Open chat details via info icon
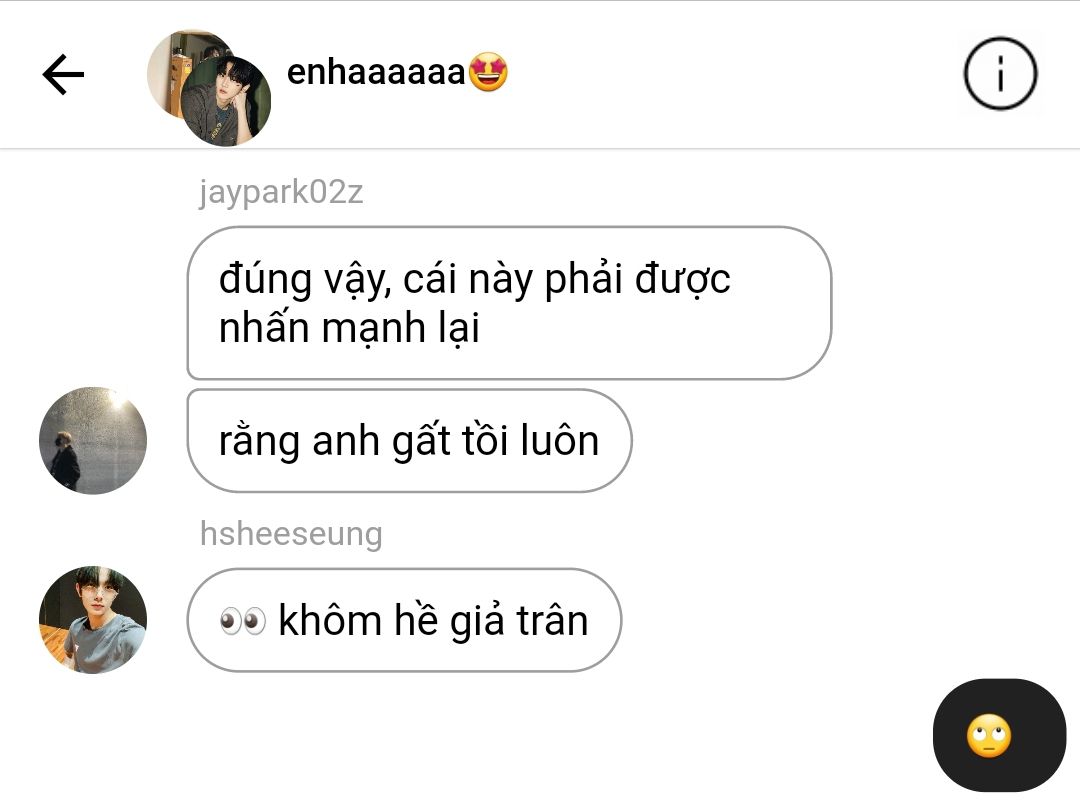The width and height of the screenshot is (1080, 804). [x=999, y=74]
